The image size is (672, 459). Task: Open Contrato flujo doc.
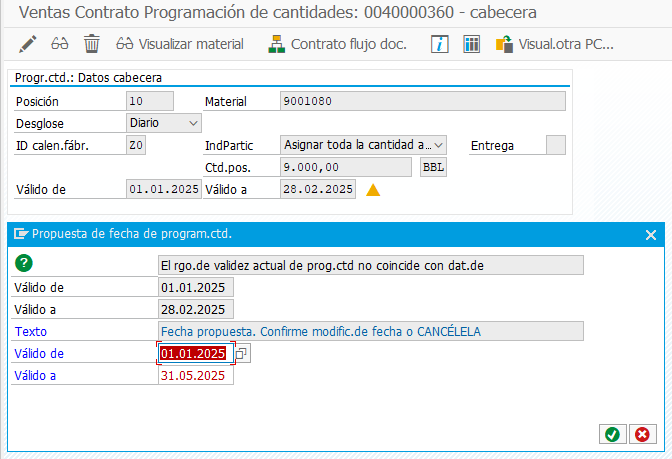coord(337,44)
